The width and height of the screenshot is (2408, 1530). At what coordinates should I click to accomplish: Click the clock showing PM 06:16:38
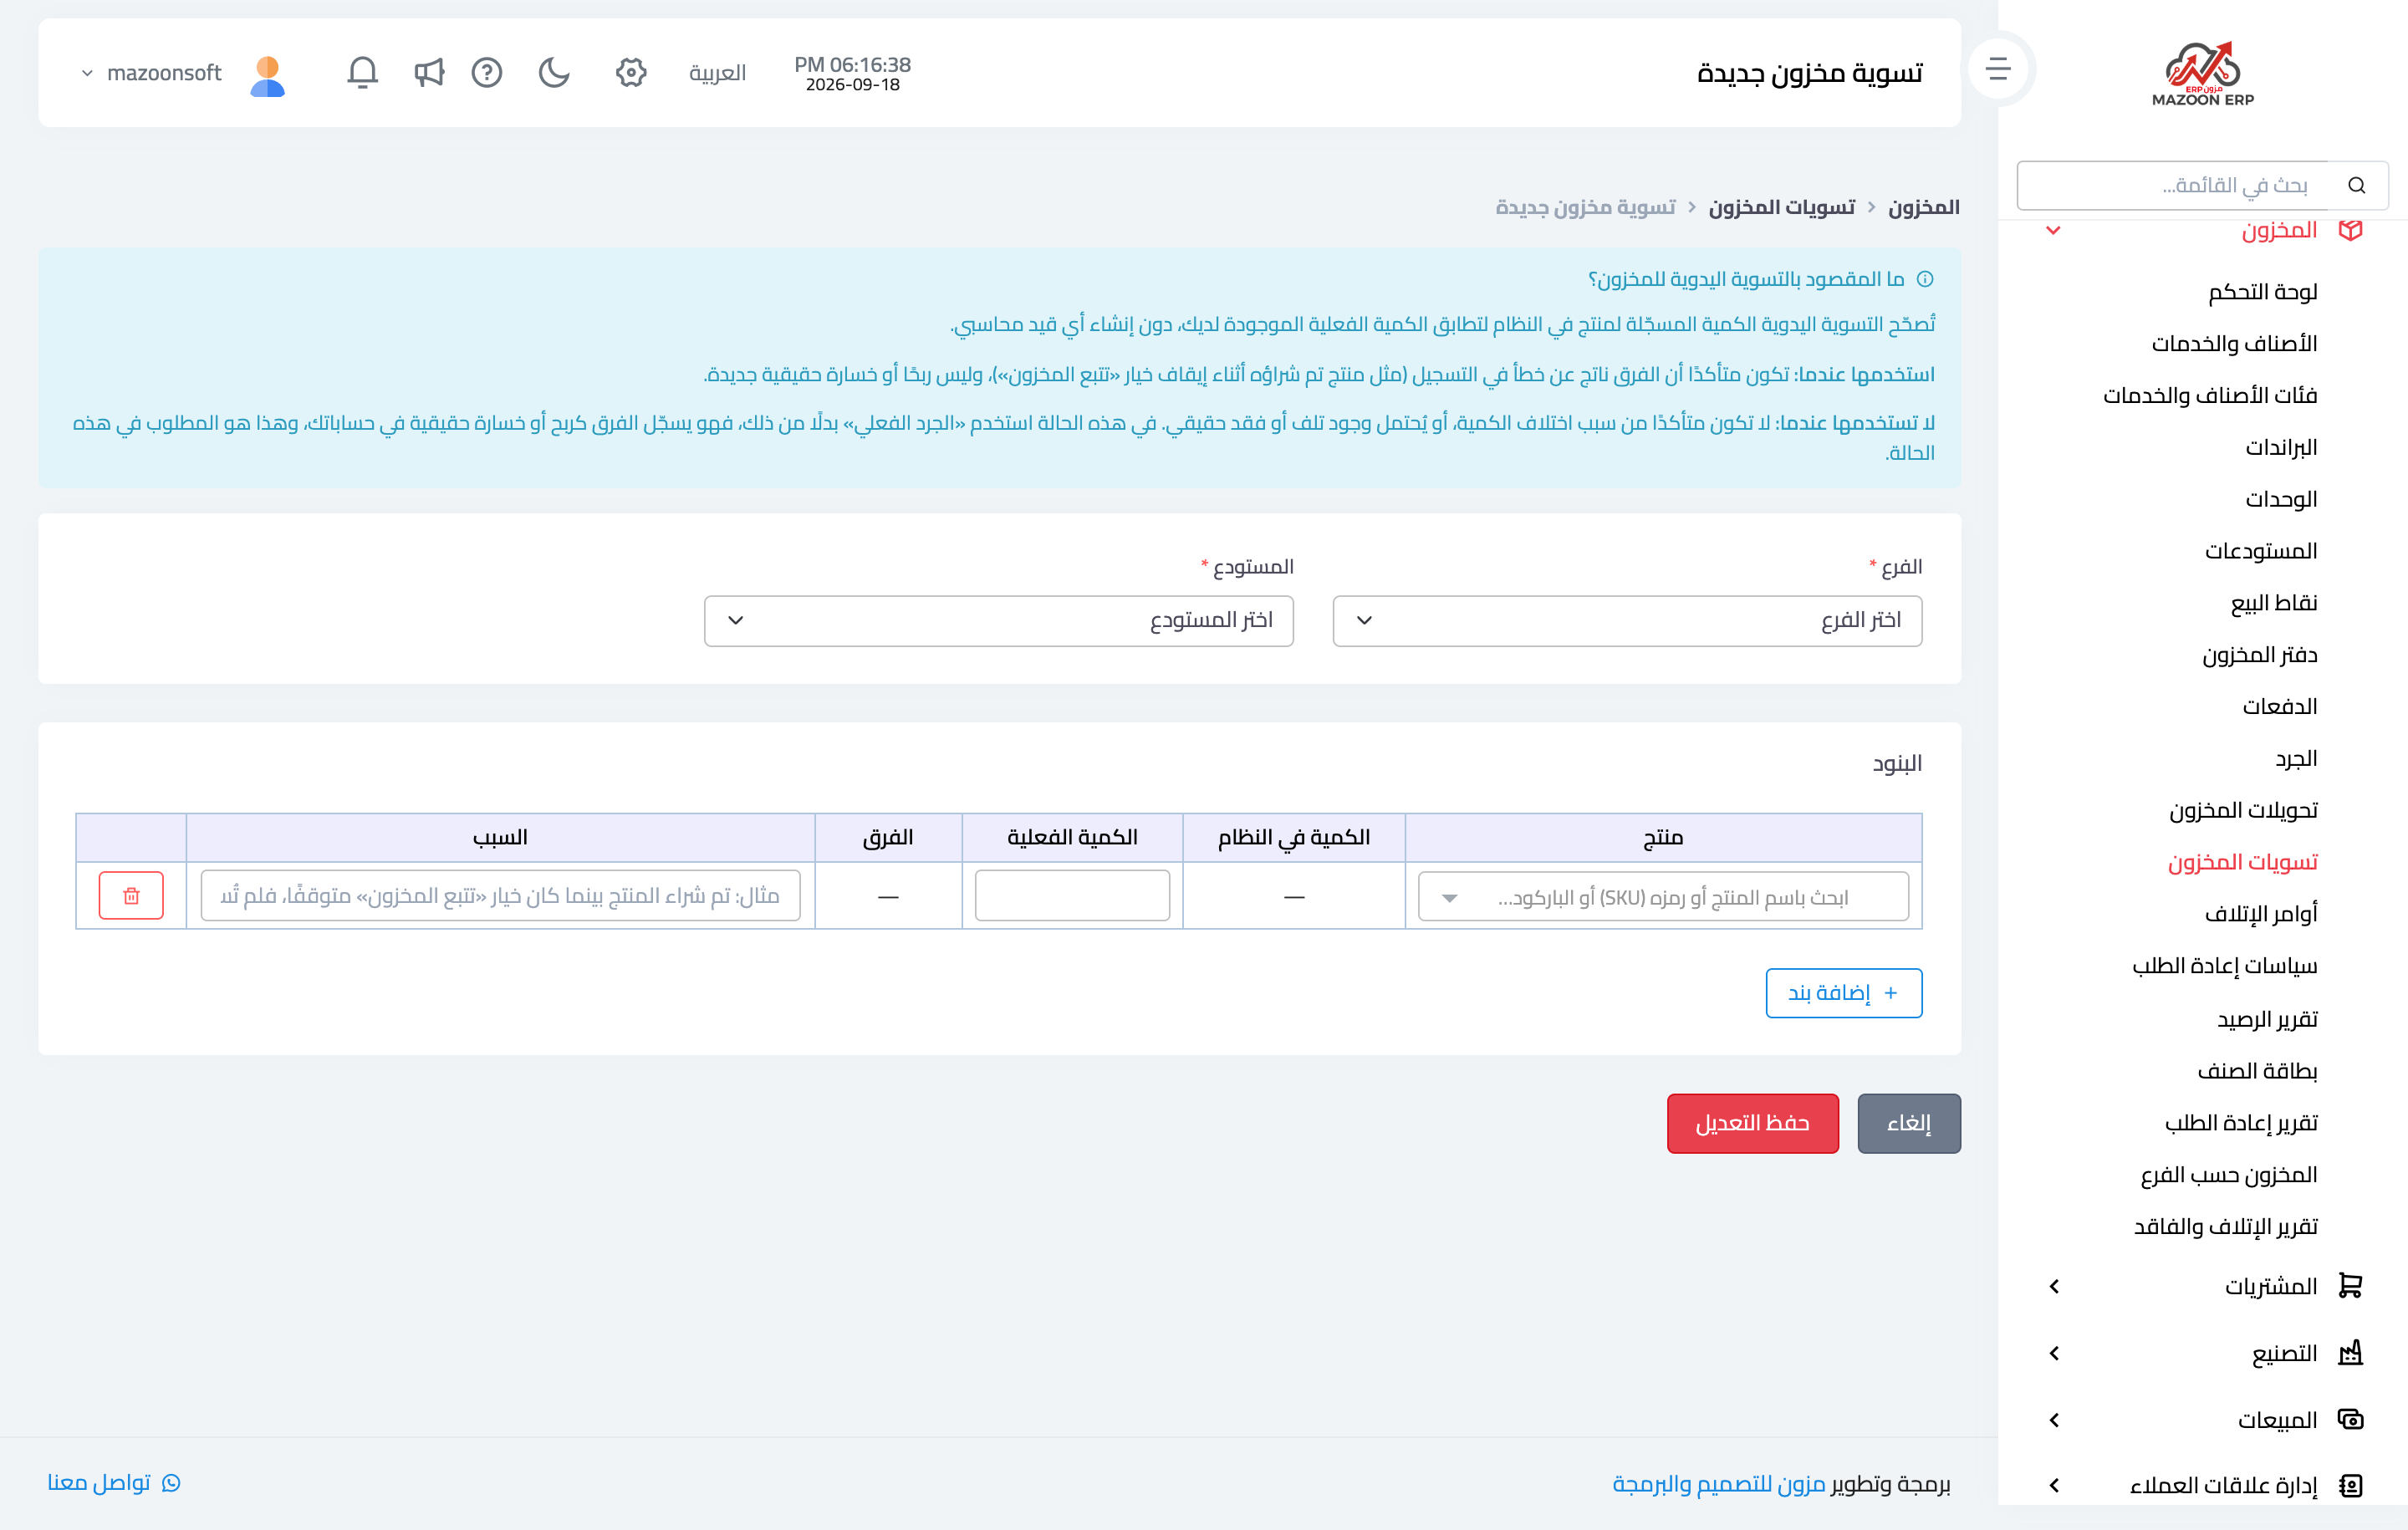click(852, 64)
